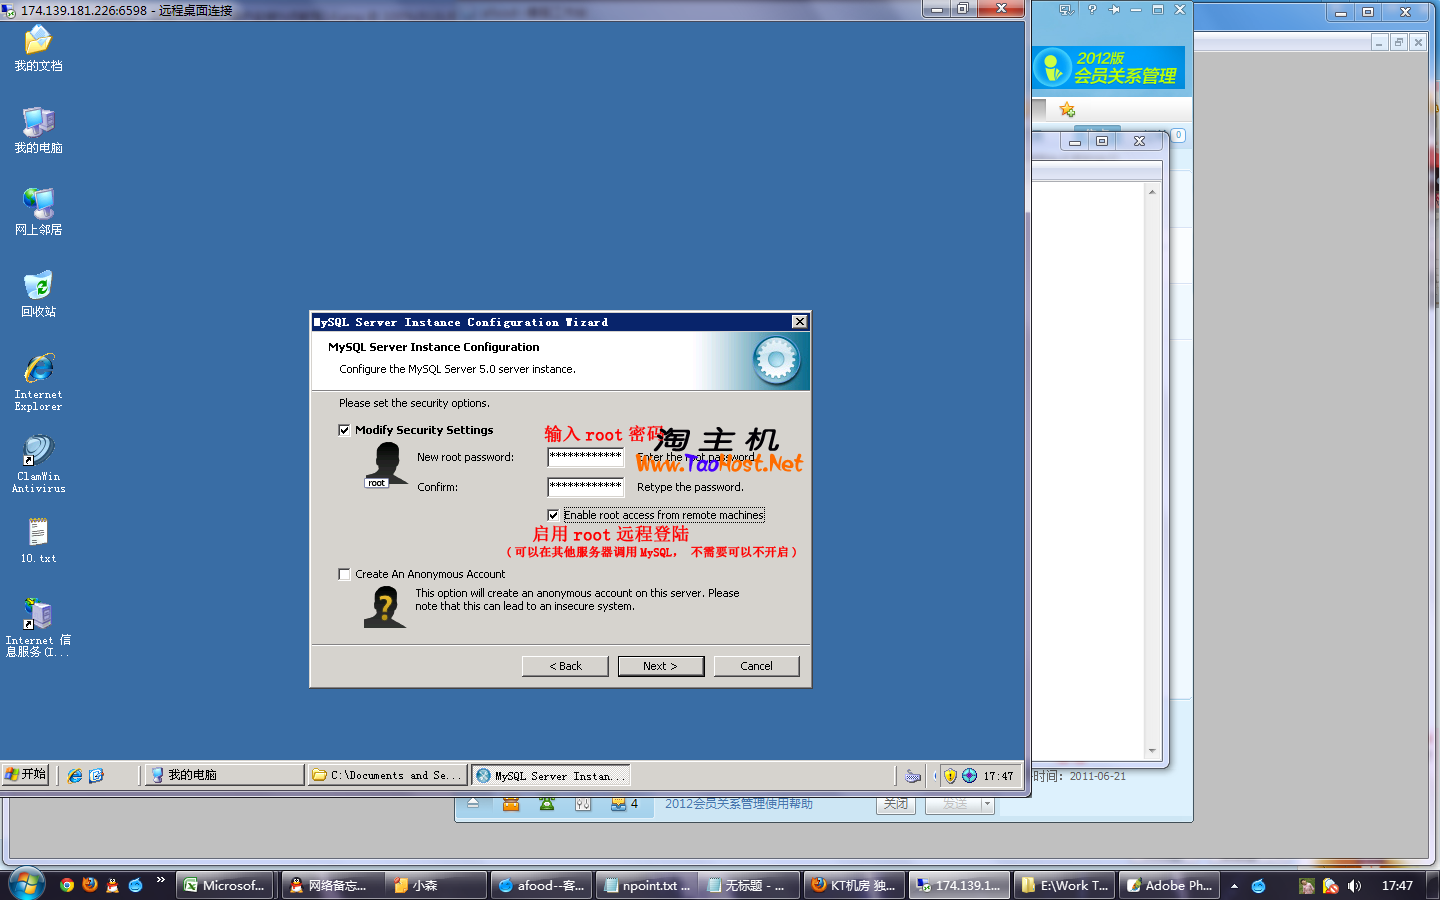Image resolution: width=1440 pixels, height=900 pixels.
Task: Switch to the MySQL Server Instan... taskbar button
Action: tap(551, 775)
